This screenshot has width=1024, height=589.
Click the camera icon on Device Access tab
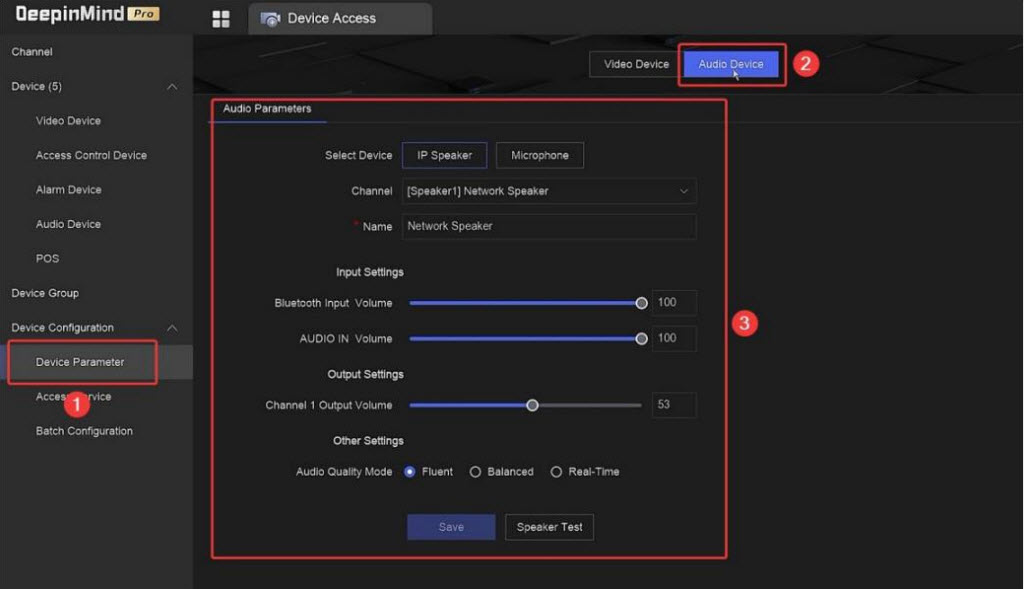click(270, 19)
